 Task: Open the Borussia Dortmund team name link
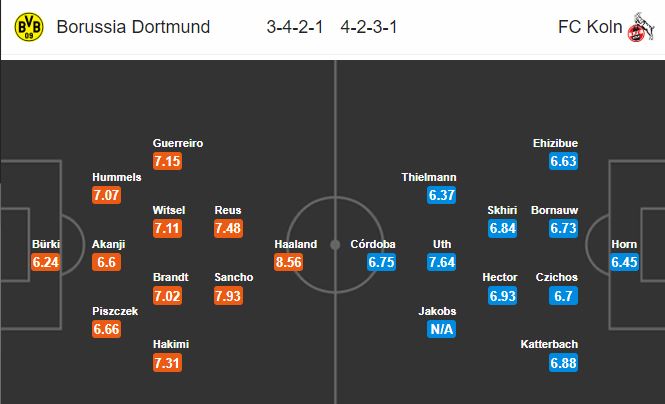coord(133,27)
